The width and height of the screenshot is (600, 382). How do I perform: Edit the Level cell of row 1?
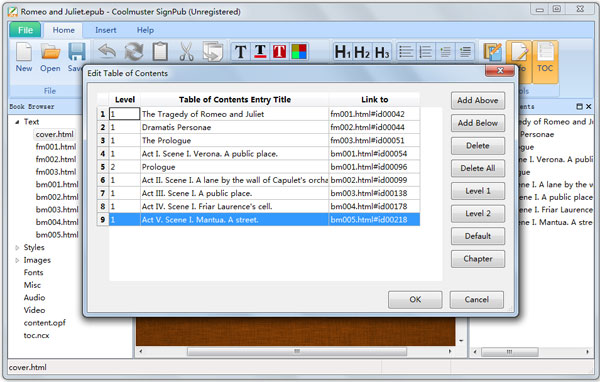pyautogui.click(x=125, y=114)
